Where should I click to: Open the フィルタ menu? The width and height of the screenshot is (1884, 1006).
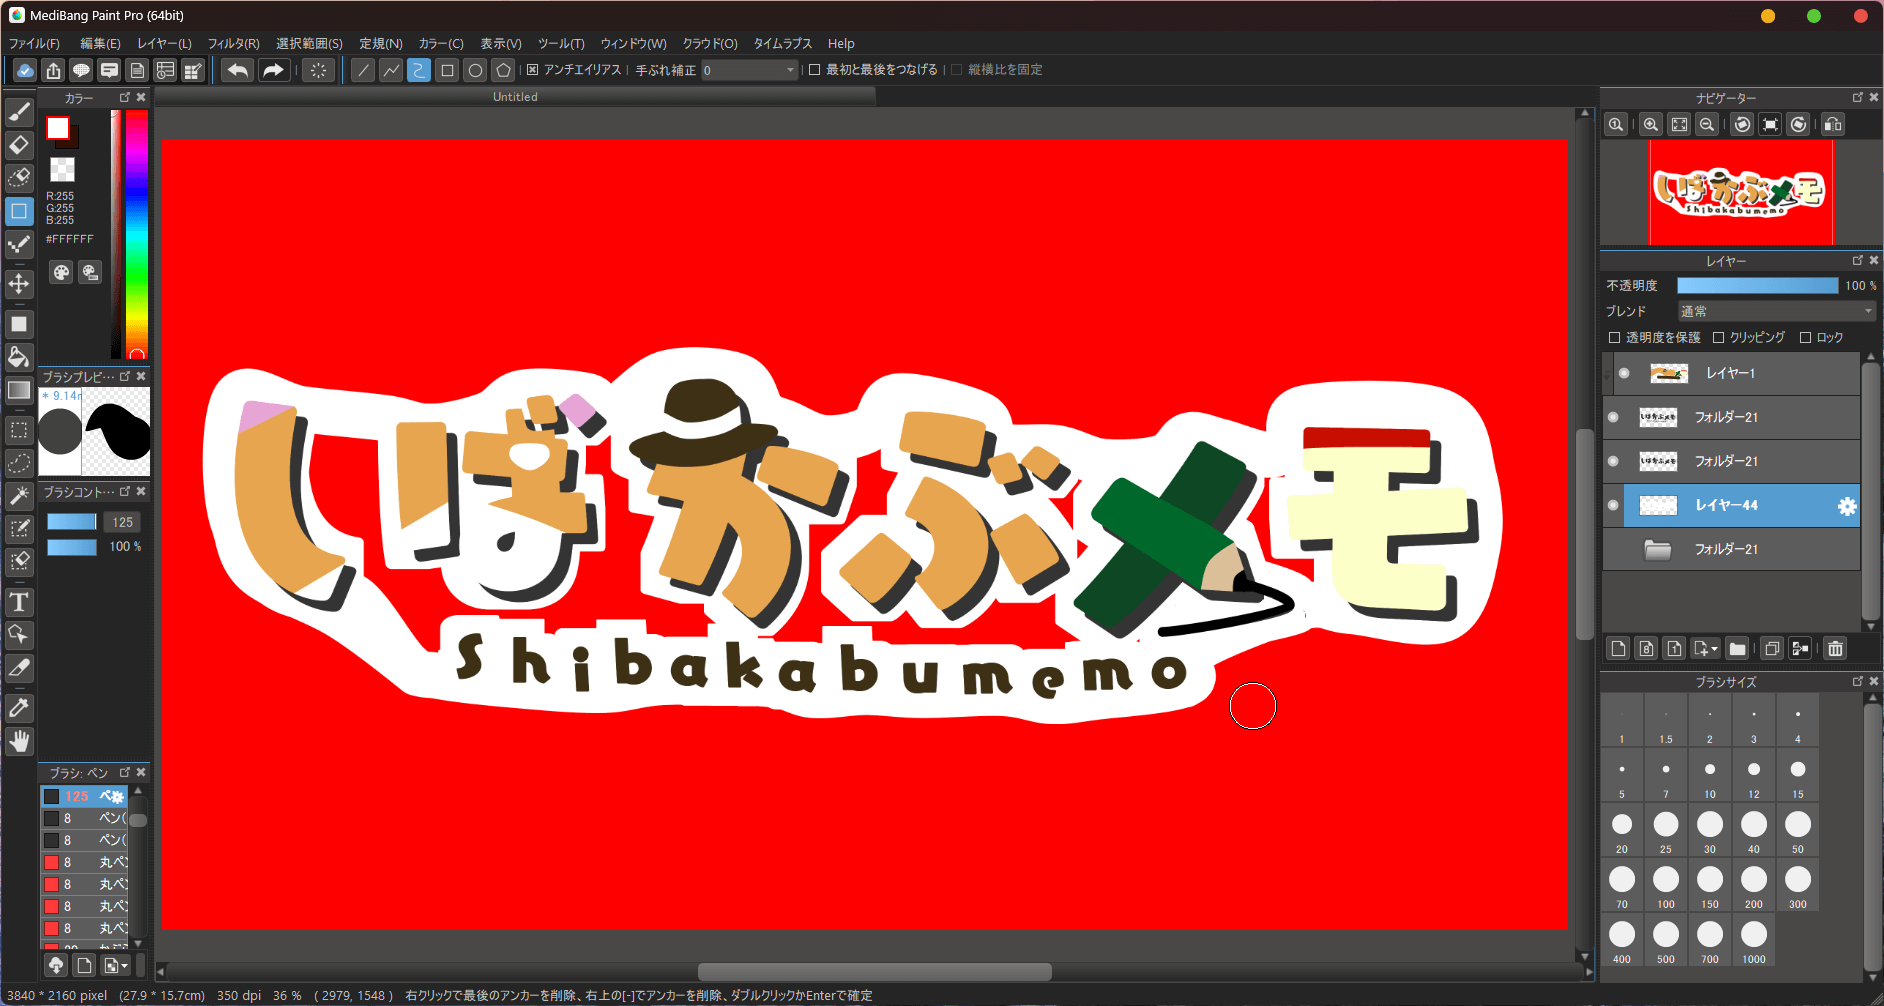[x=232, y=43]
